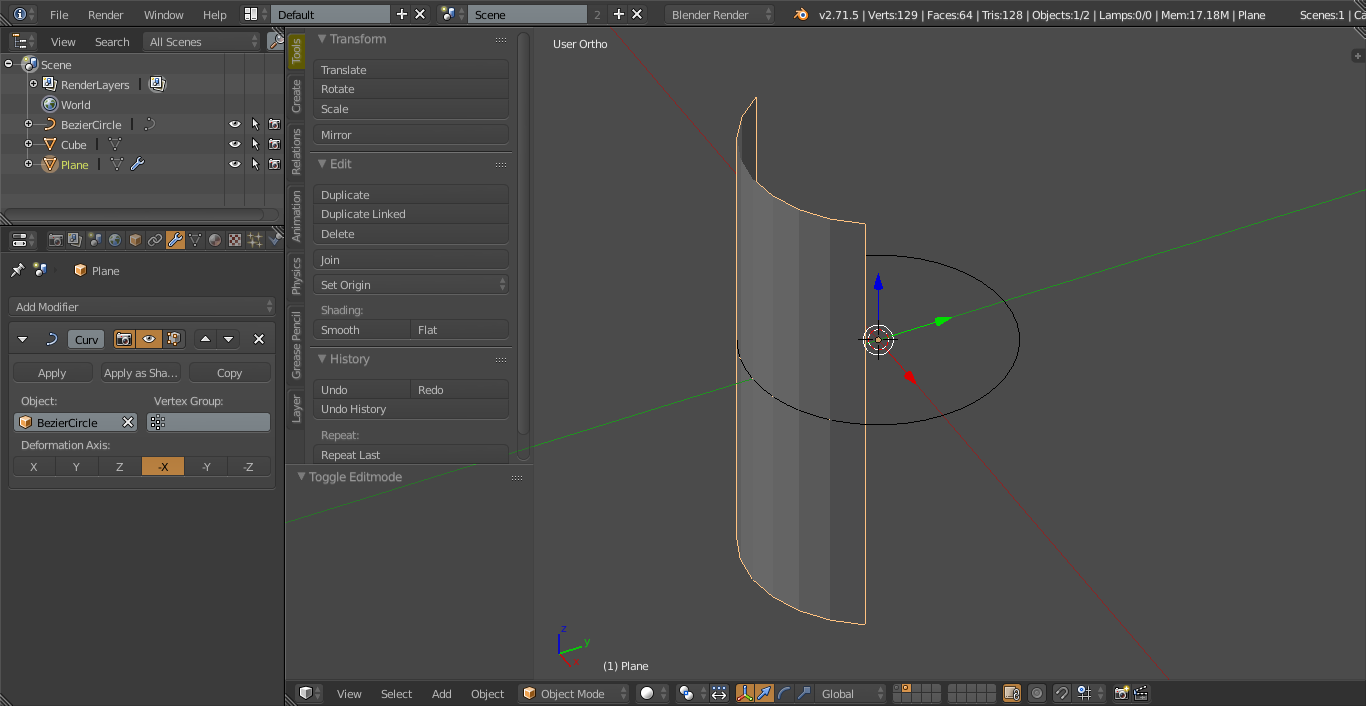Collapse the Curve modifier panel triangle
The image size is (1366, 706).
[x=23, y=339]
